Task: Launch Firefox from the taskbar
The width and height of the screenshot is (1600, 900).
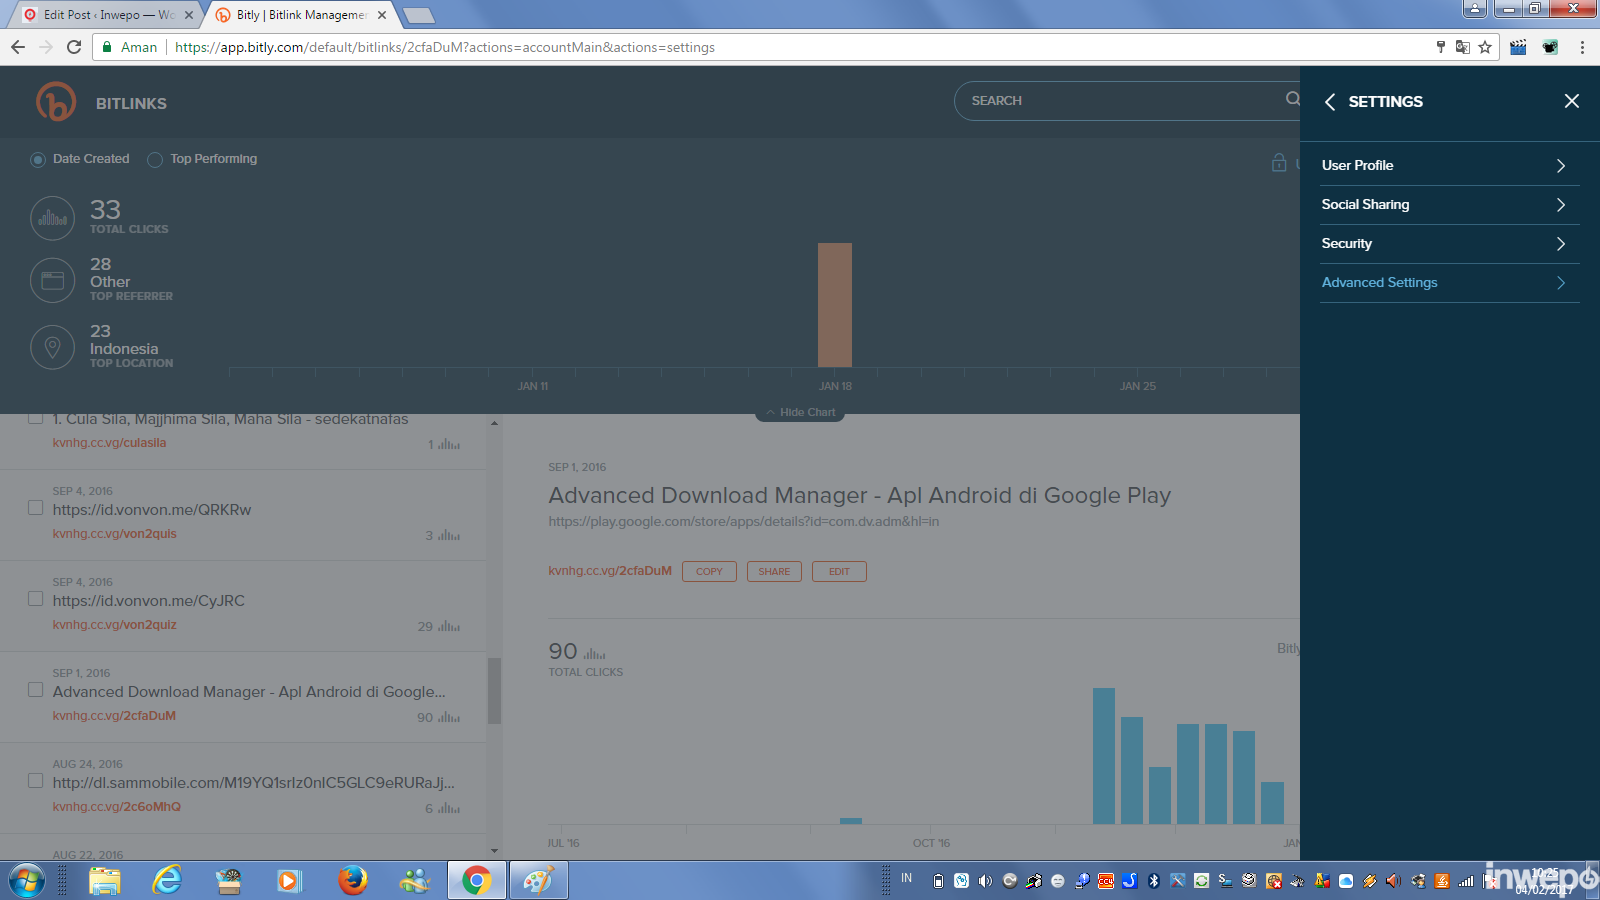Action: click(352, 881)
